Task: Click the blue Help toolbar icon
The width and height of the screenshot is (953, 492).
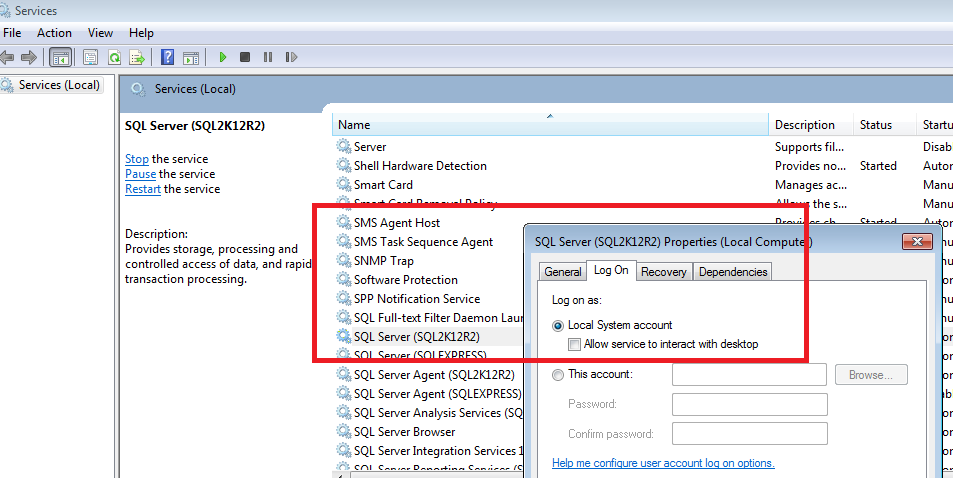Action: point(168,58)
